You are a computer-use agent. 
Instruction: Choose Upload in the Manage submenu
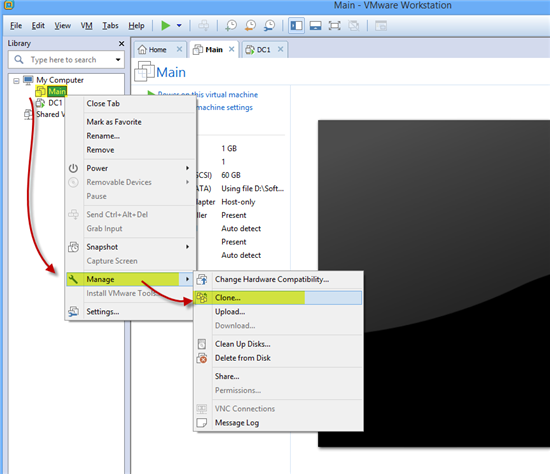(278, 312)
